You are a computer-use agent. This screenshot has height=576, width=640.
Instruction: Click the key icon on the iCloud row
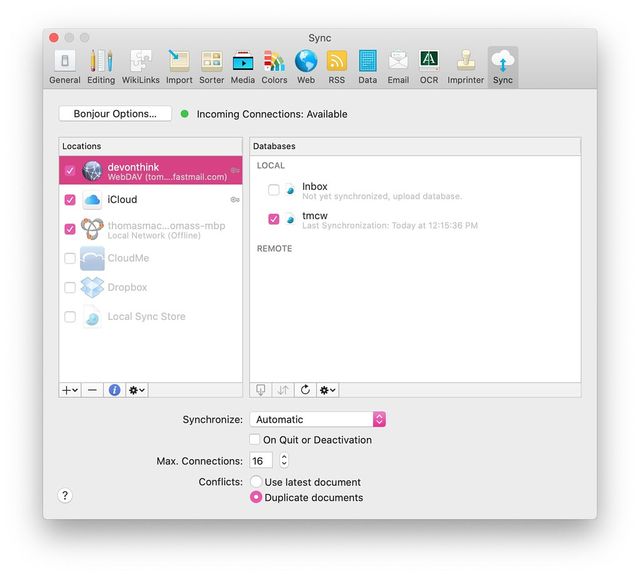click(x=235, y=200)
